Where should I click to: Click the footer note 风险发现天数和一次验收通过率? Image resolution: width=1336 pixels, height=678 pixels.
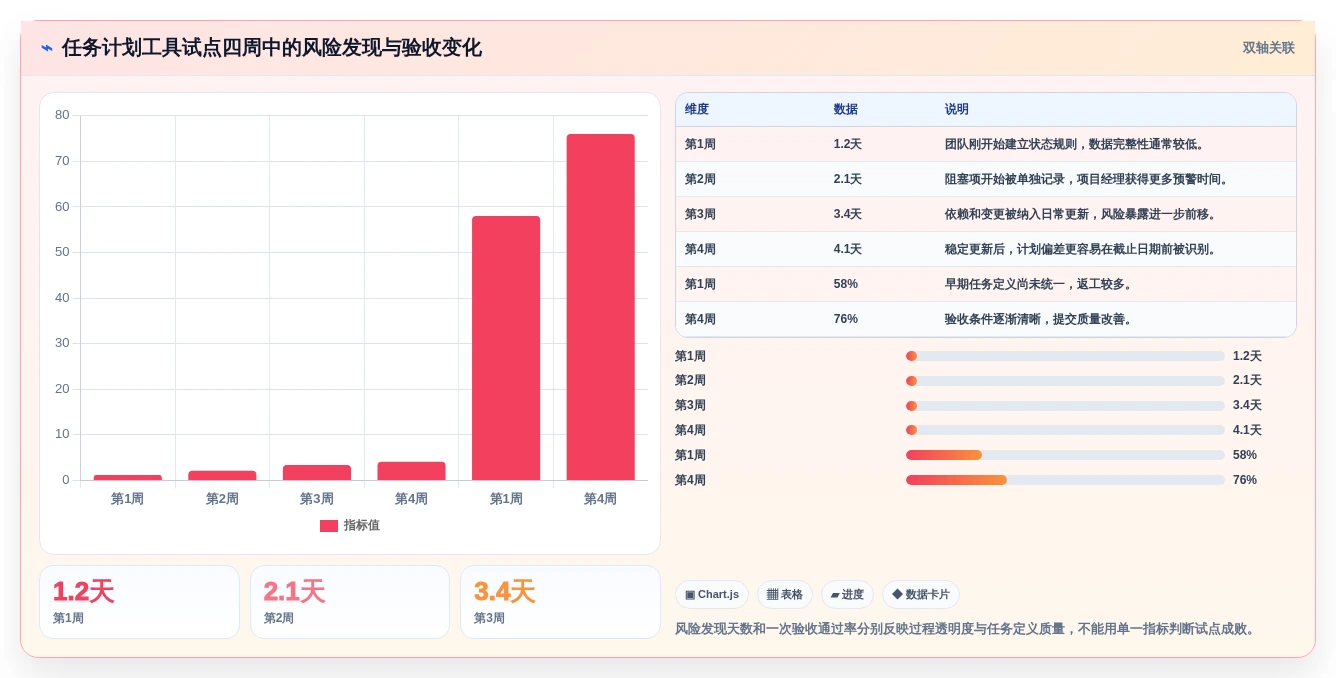point(965,630)
